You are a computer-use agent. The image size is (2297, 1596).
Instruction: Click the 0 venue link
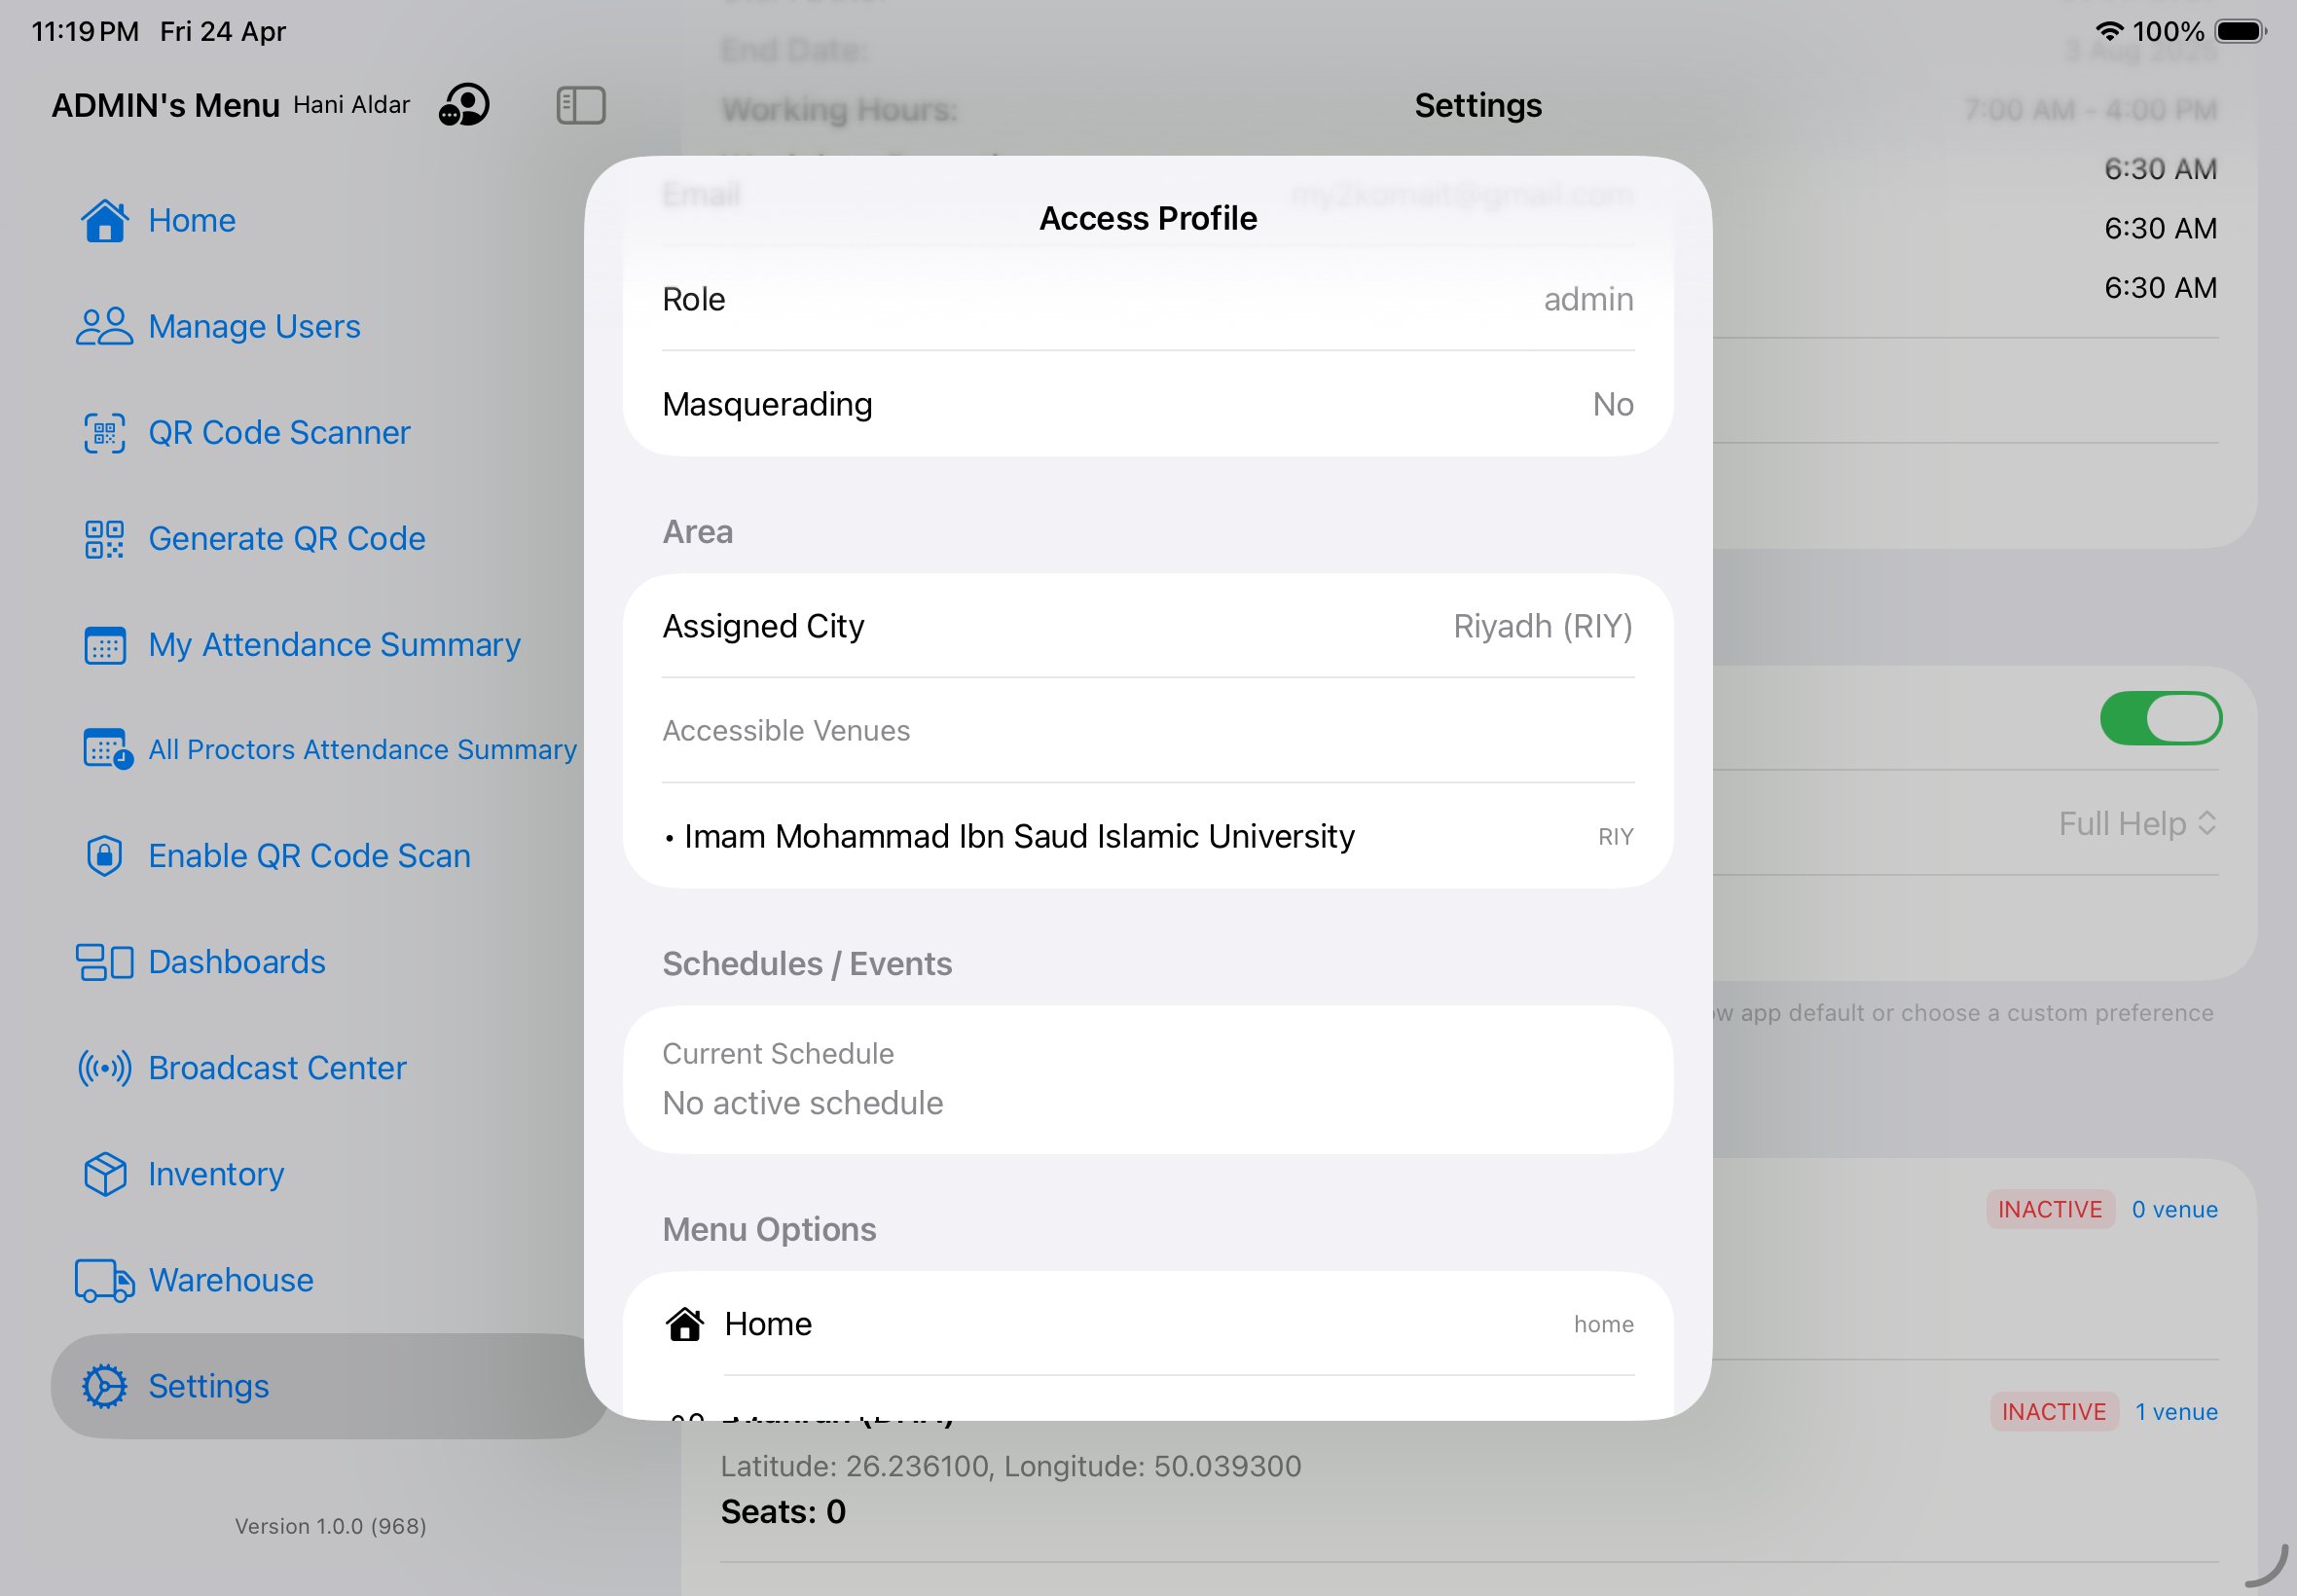(2173, 1210)
